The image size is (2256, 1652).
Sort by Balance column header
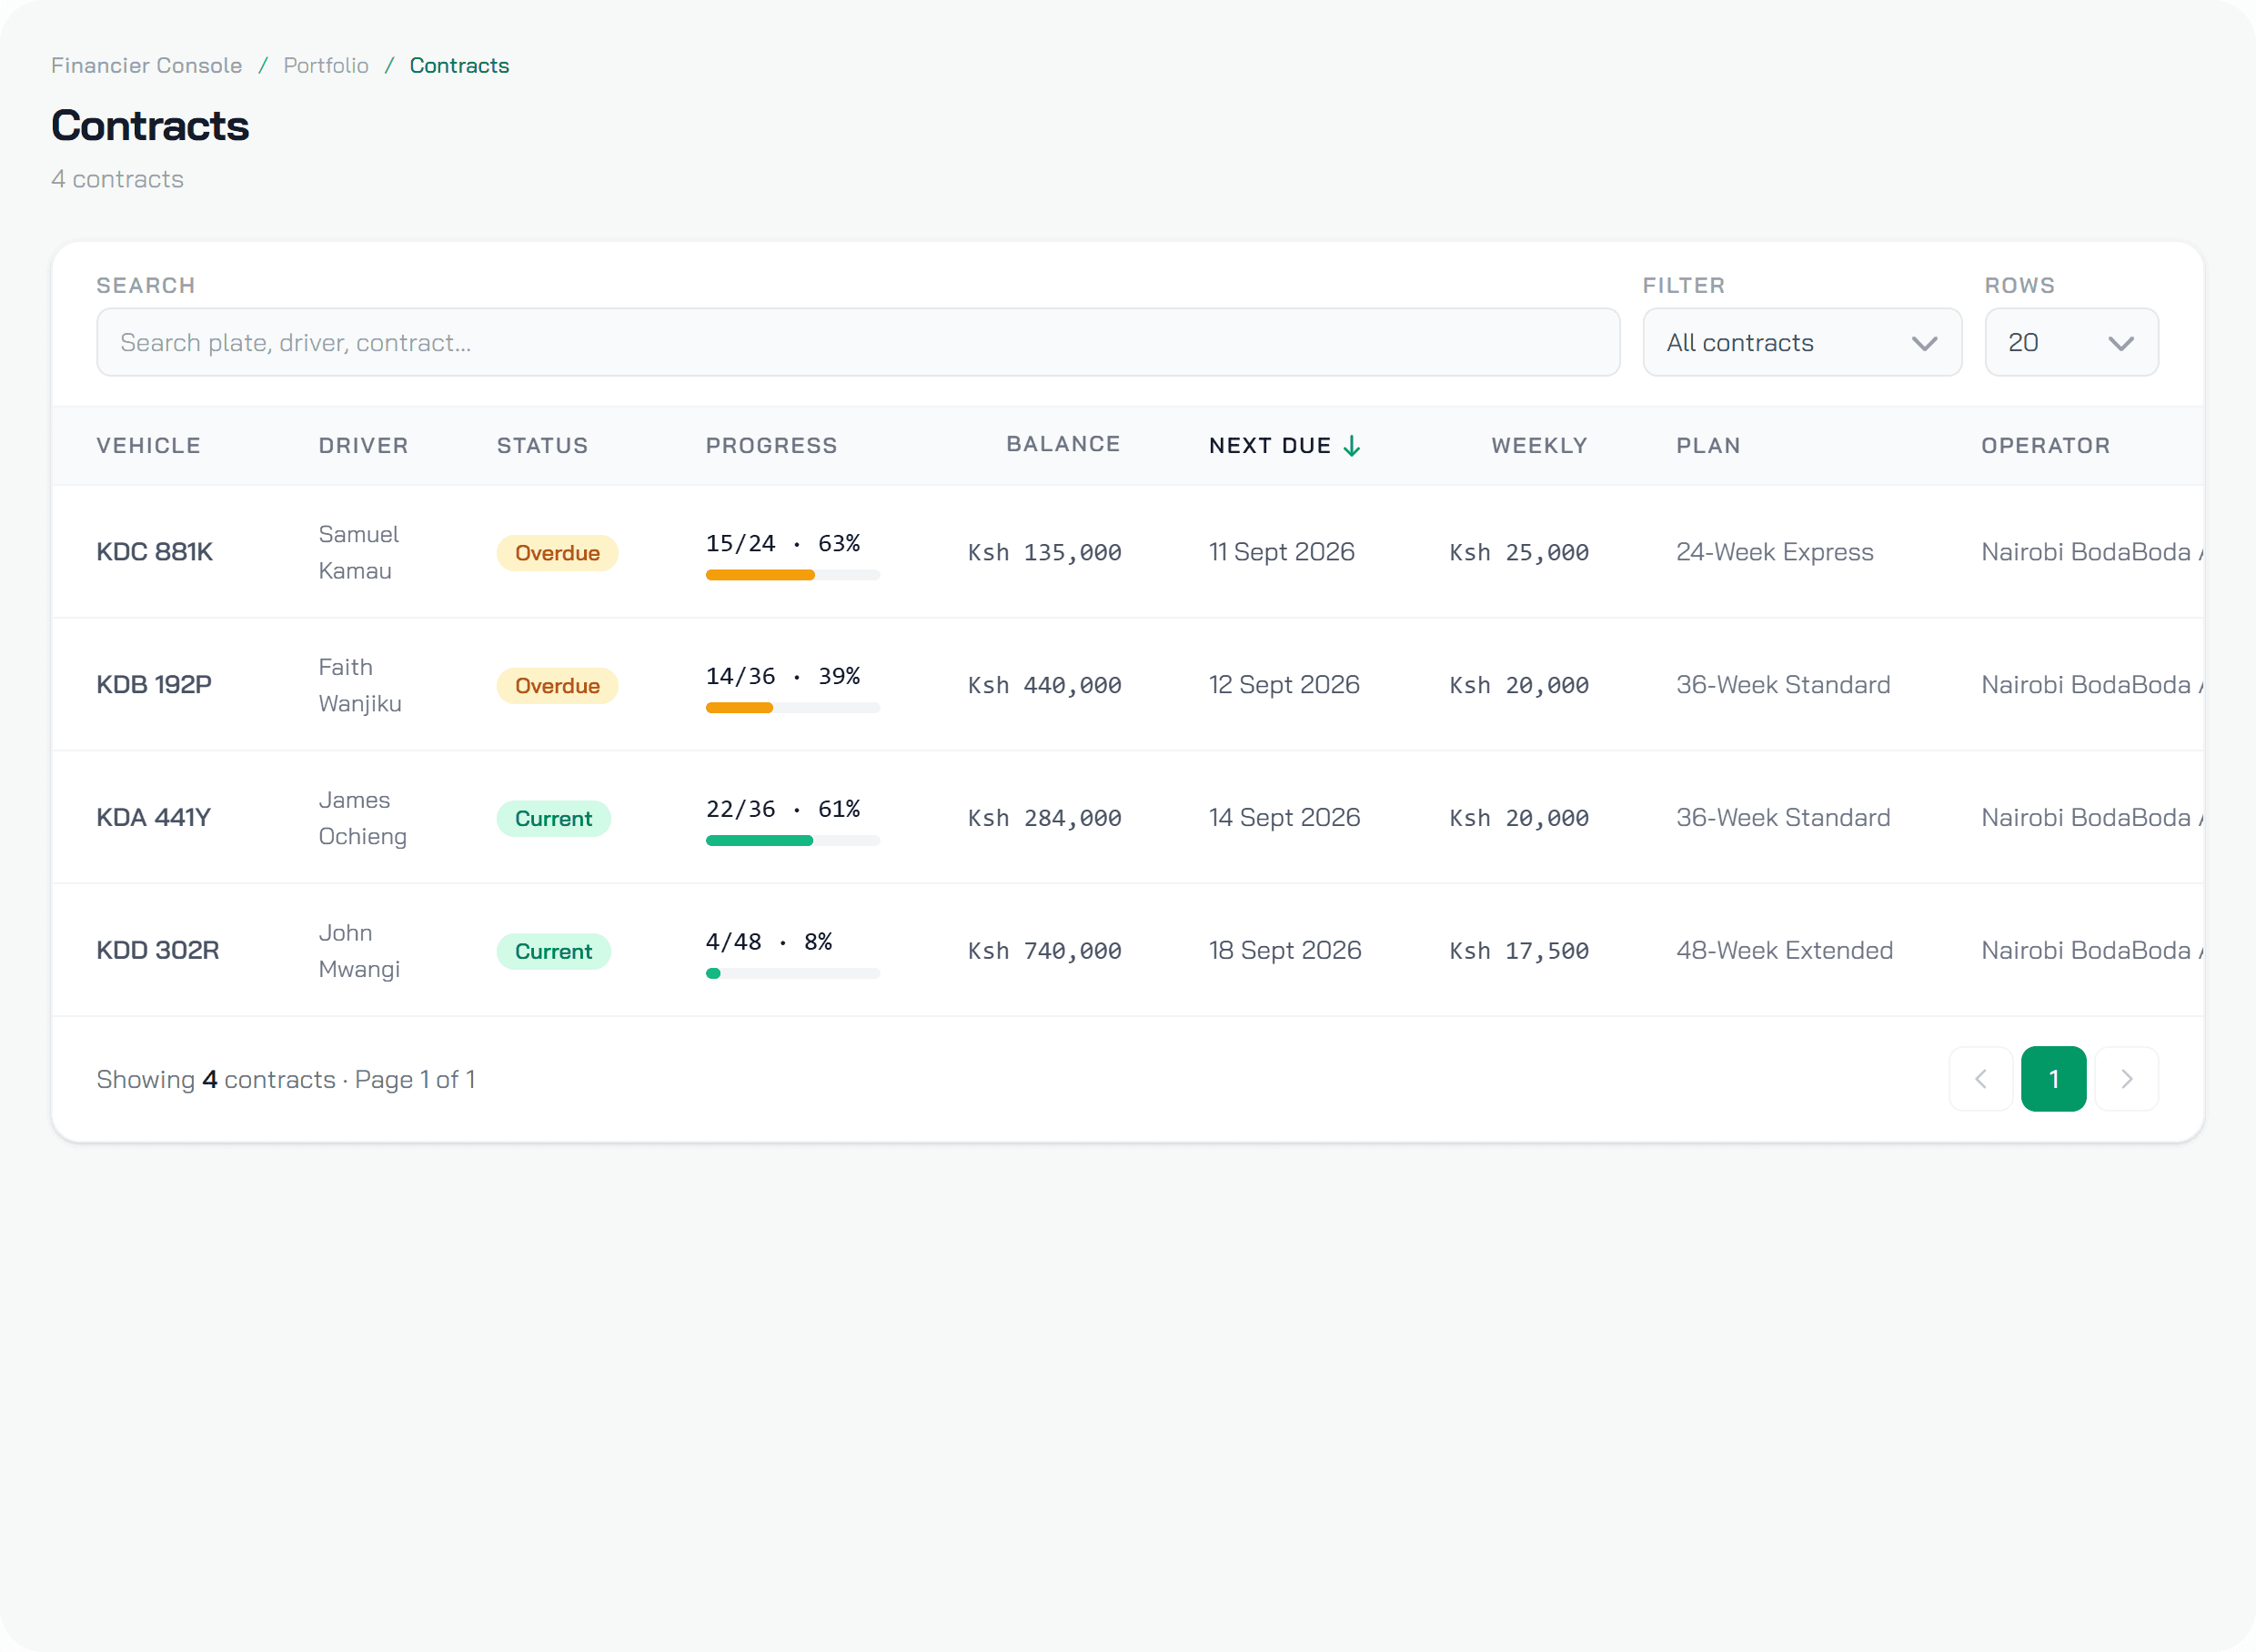tap(1063, 444)
